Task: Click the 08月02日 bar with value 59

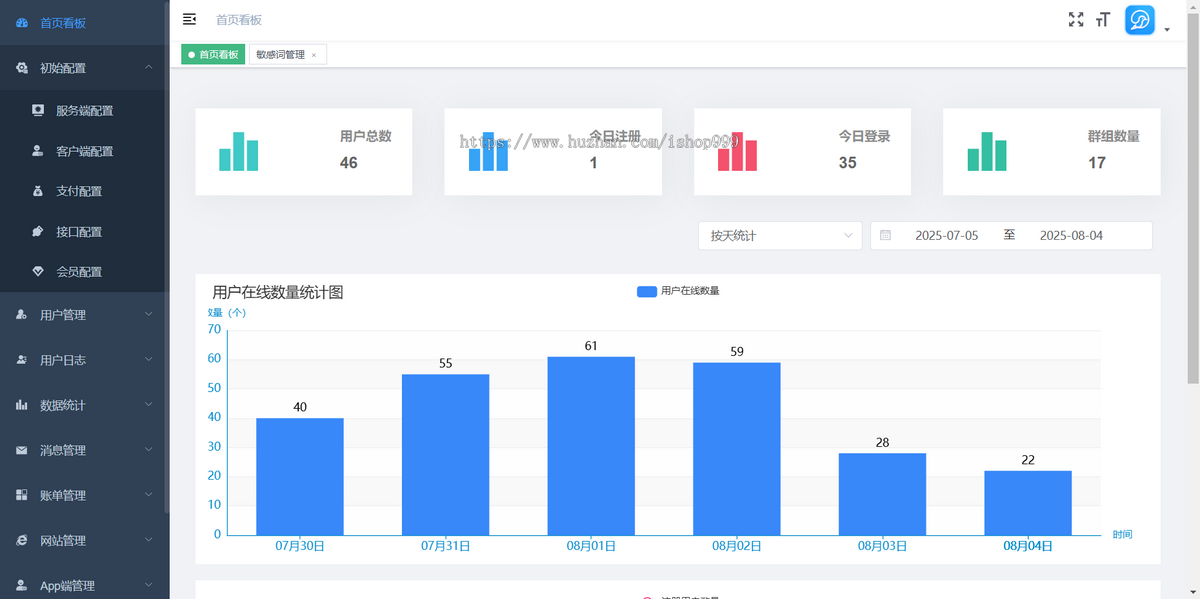Action: click(x=737, y=448)
